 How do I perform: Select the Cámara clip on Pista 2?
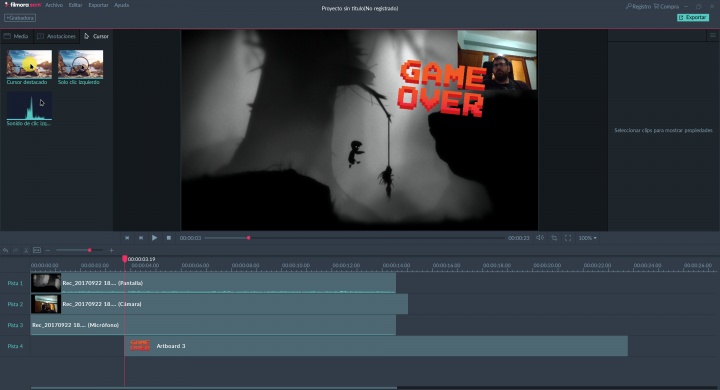[x=219, y=304]
